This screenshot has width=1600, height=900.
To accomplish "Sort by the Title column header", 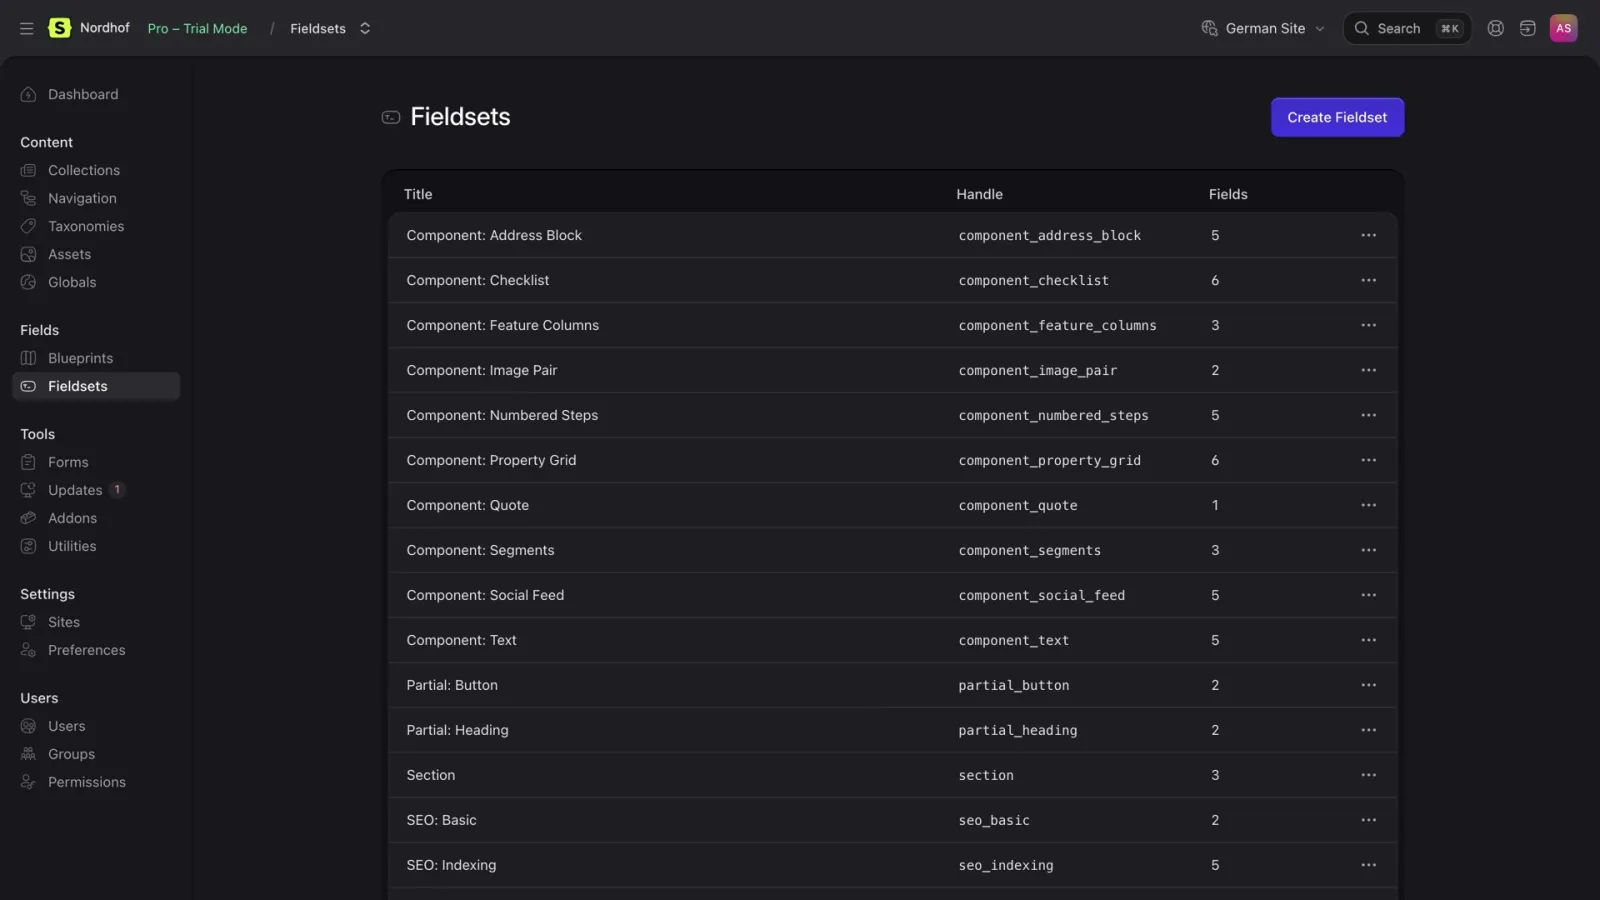I will click(418, 194).
